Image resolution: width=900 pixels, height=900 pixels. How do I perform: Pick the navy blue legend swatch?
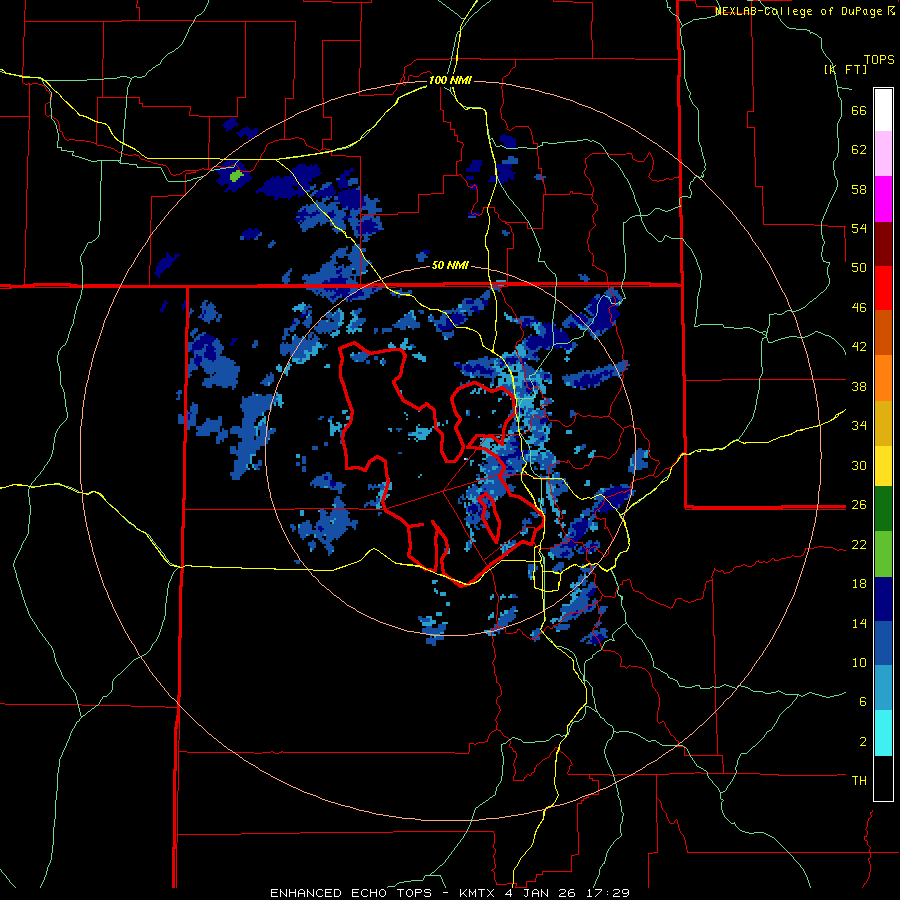(883, 599)
